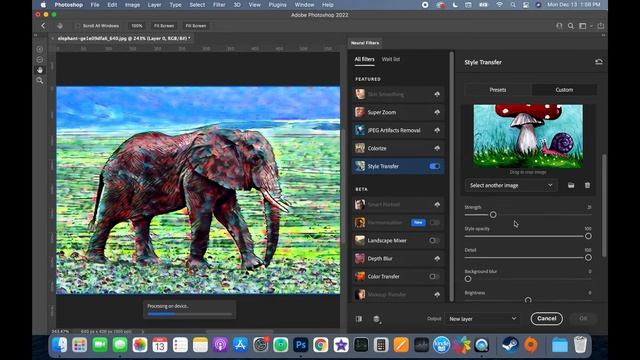This screenshot has height=360, width=640.
Task: Click the folder icon to browse style image
Action: [571, 185]
